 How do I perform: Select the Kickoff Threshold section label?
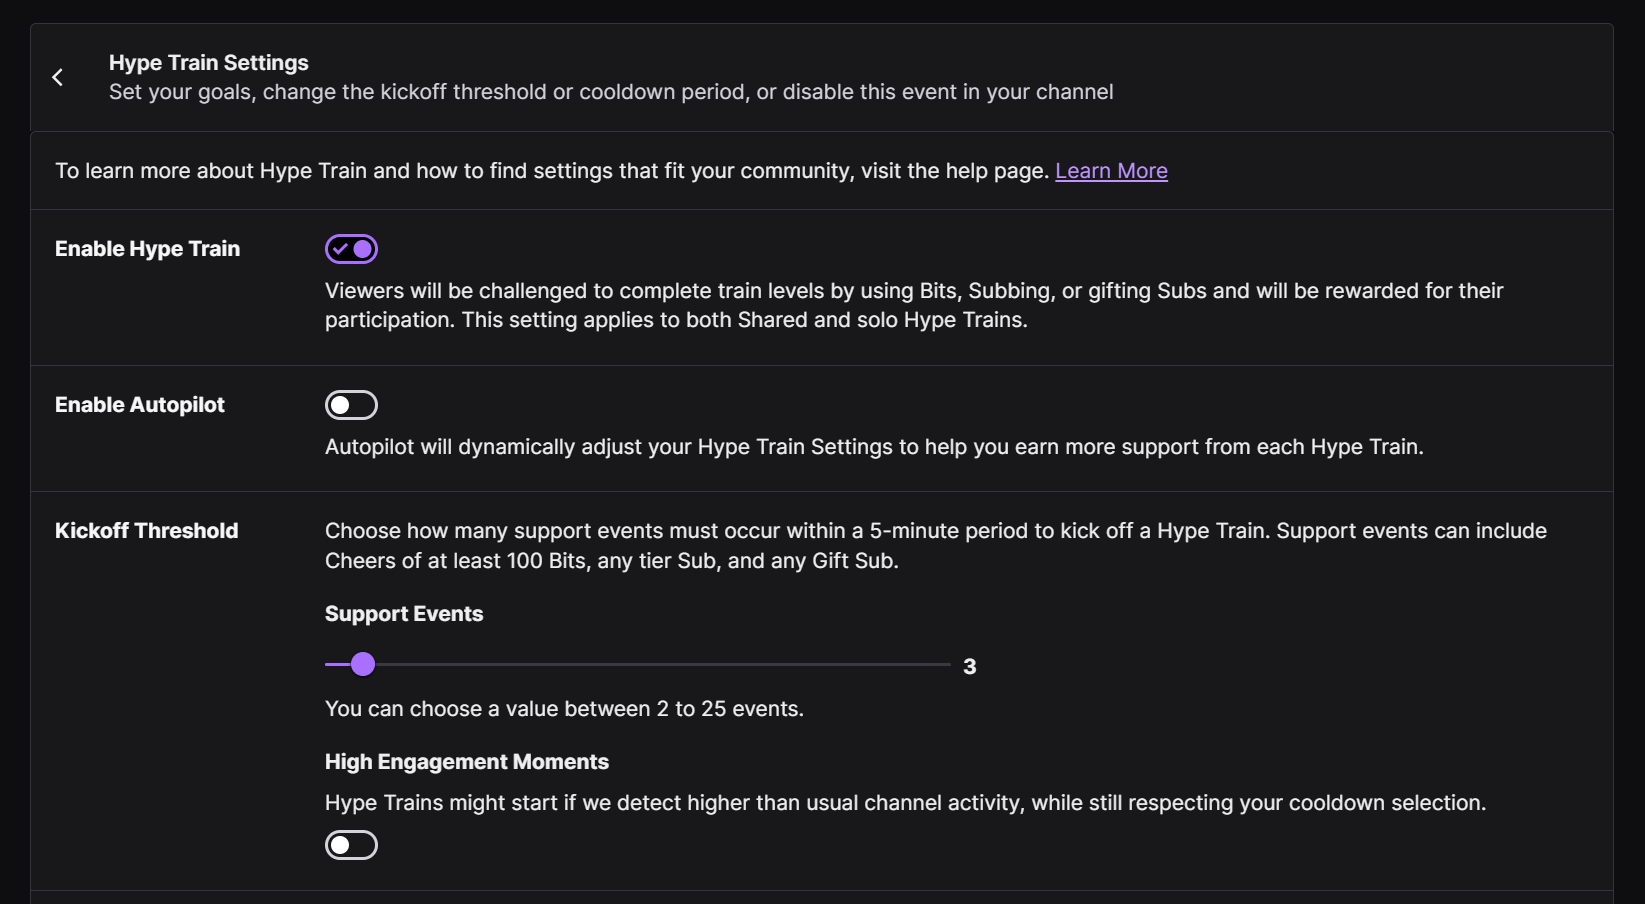pos(146,531)
